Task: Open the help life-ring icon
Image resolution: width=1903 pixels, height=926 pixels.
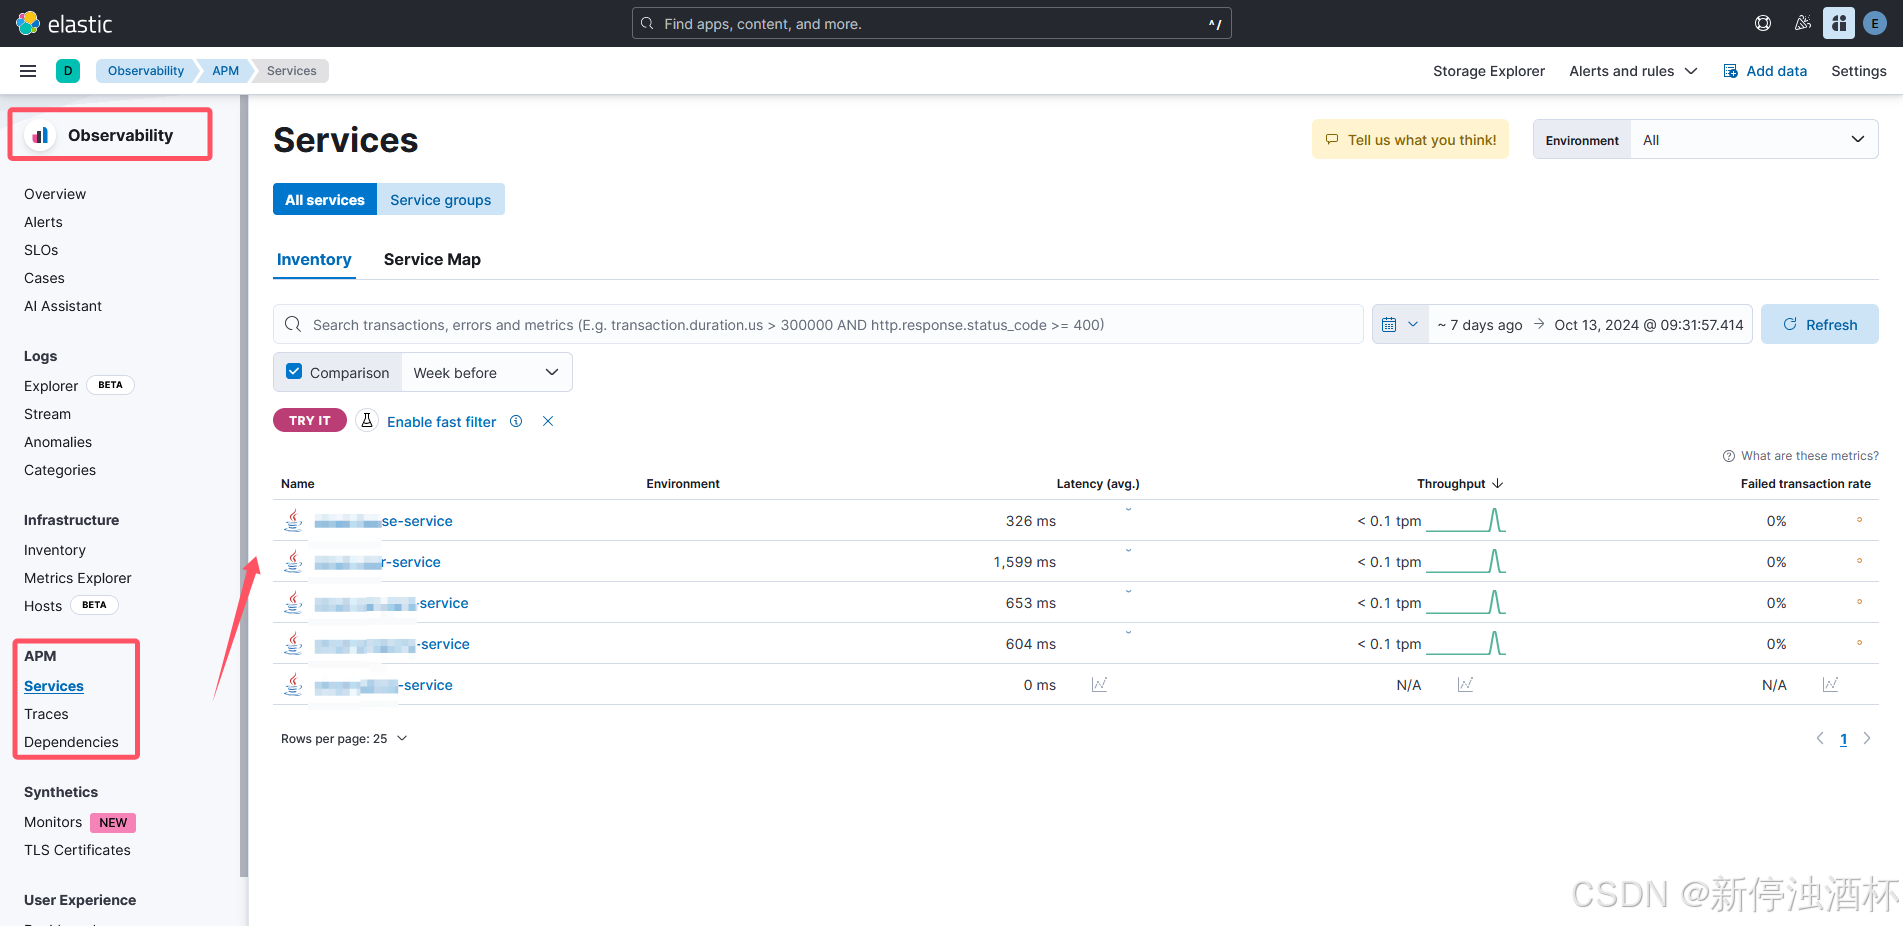Action: pos(1763,22)
